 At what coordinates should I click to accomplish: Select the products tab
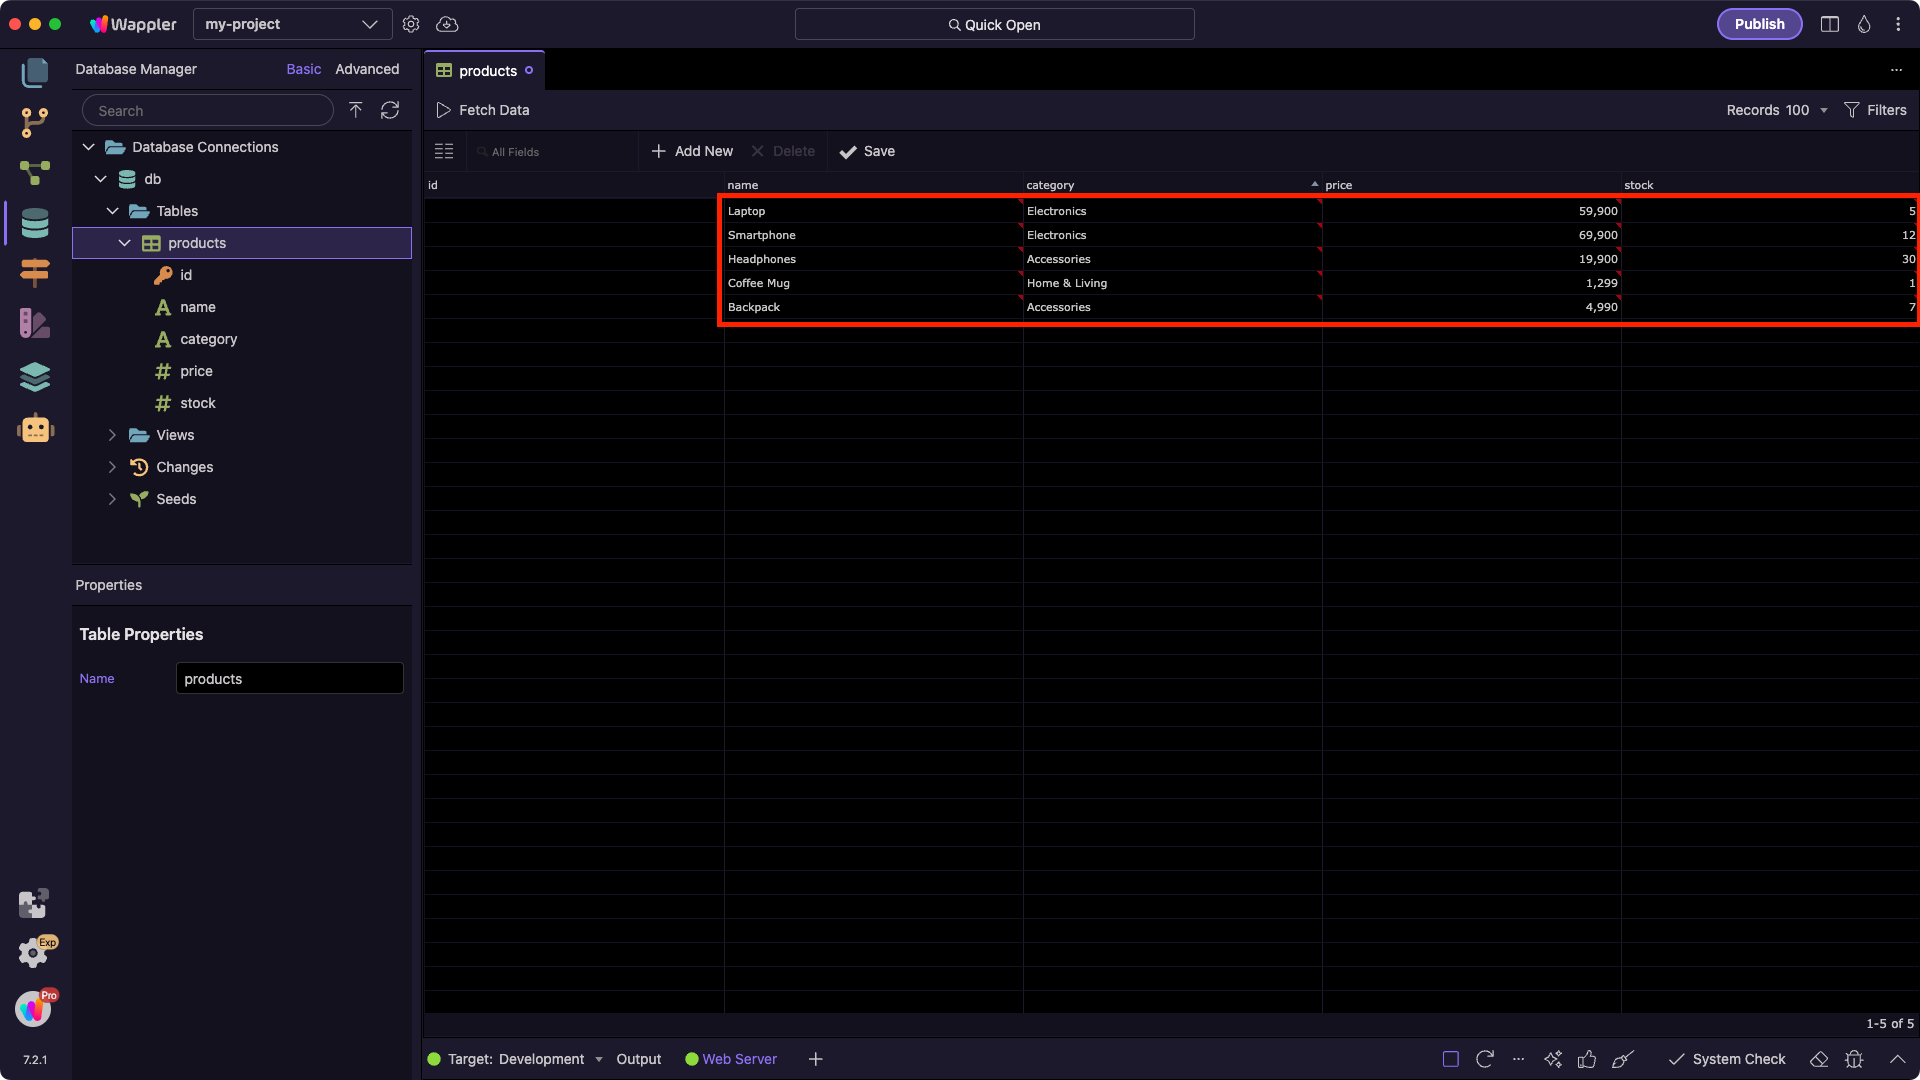coord(487,71)
